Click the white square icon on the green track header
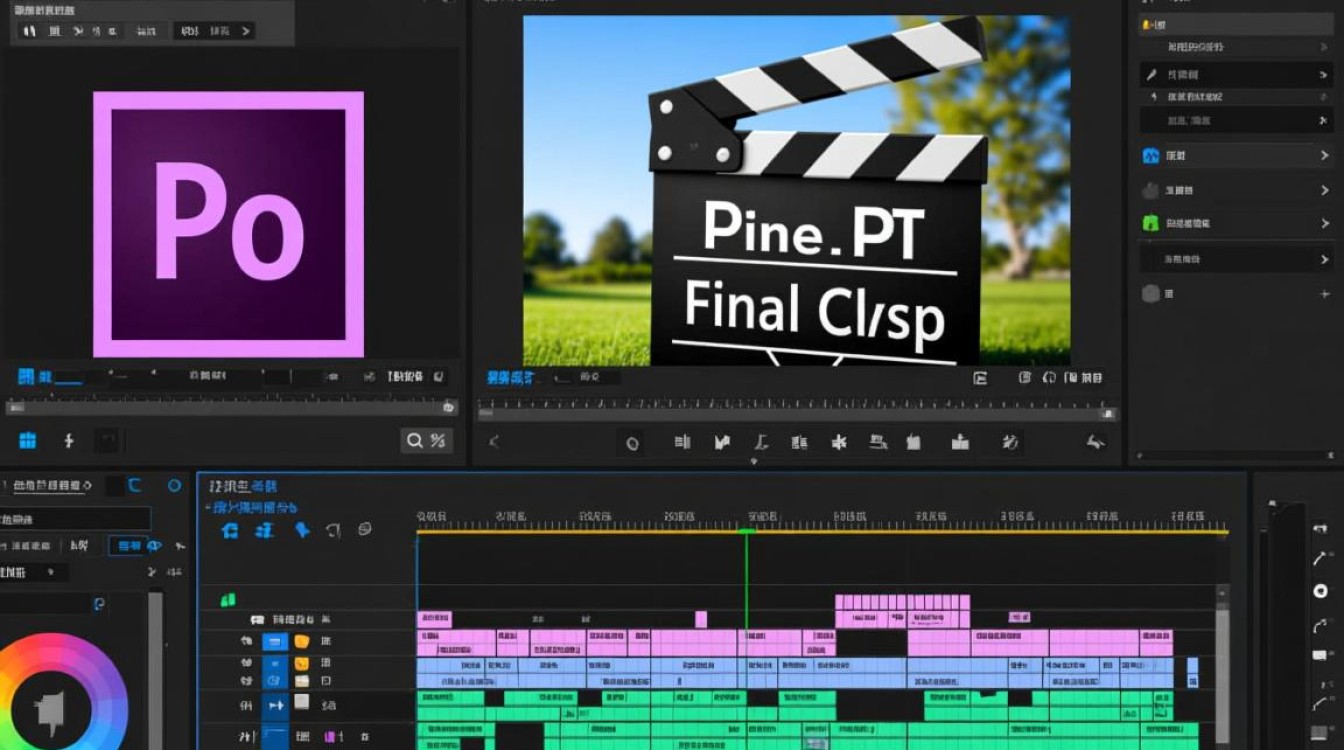The width and height of the screenshot is (1344, 750). [301, 702]
